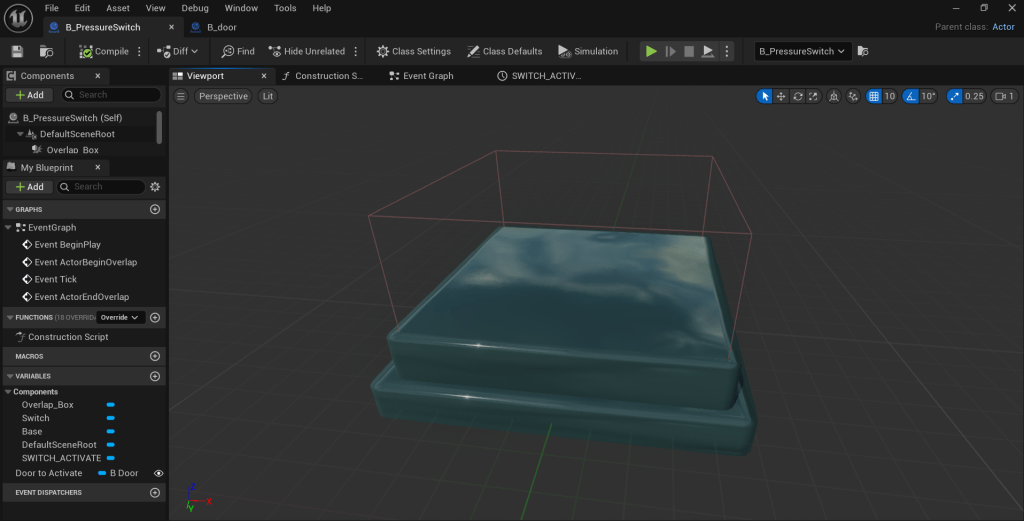Add a new variable with plus icon

(155, 376)
